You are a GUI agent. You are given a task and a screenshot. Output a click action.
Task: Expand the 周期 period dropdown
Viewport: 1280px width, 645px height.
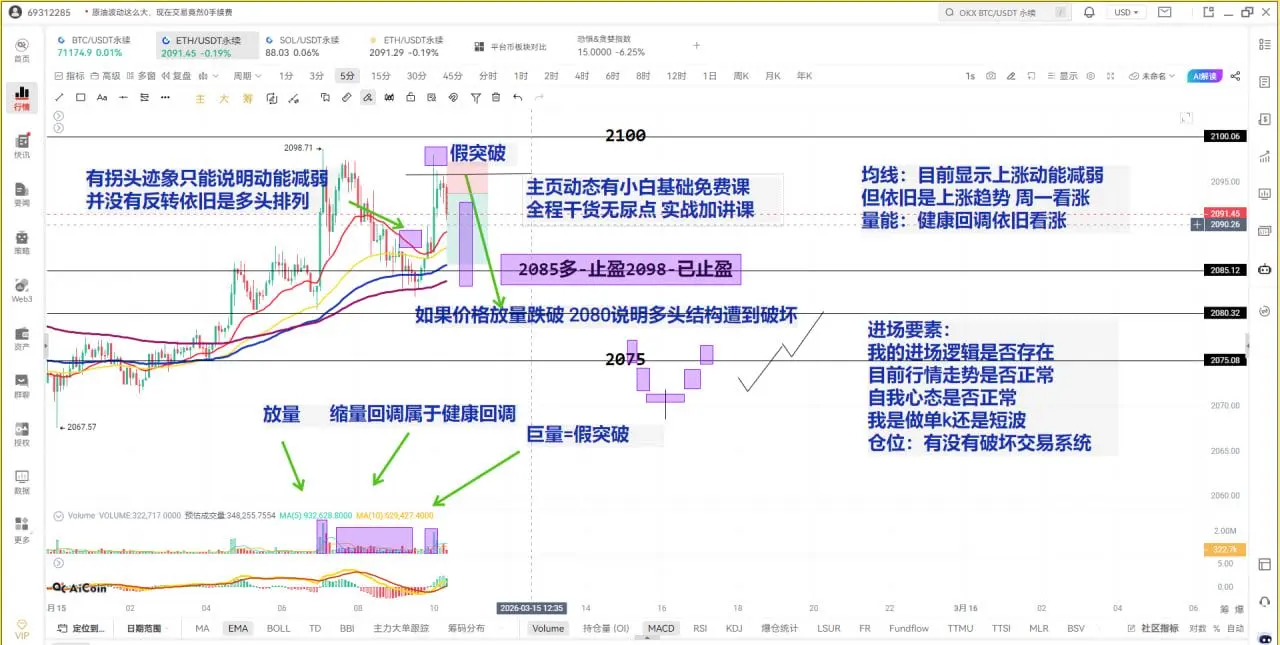(246, 76)
